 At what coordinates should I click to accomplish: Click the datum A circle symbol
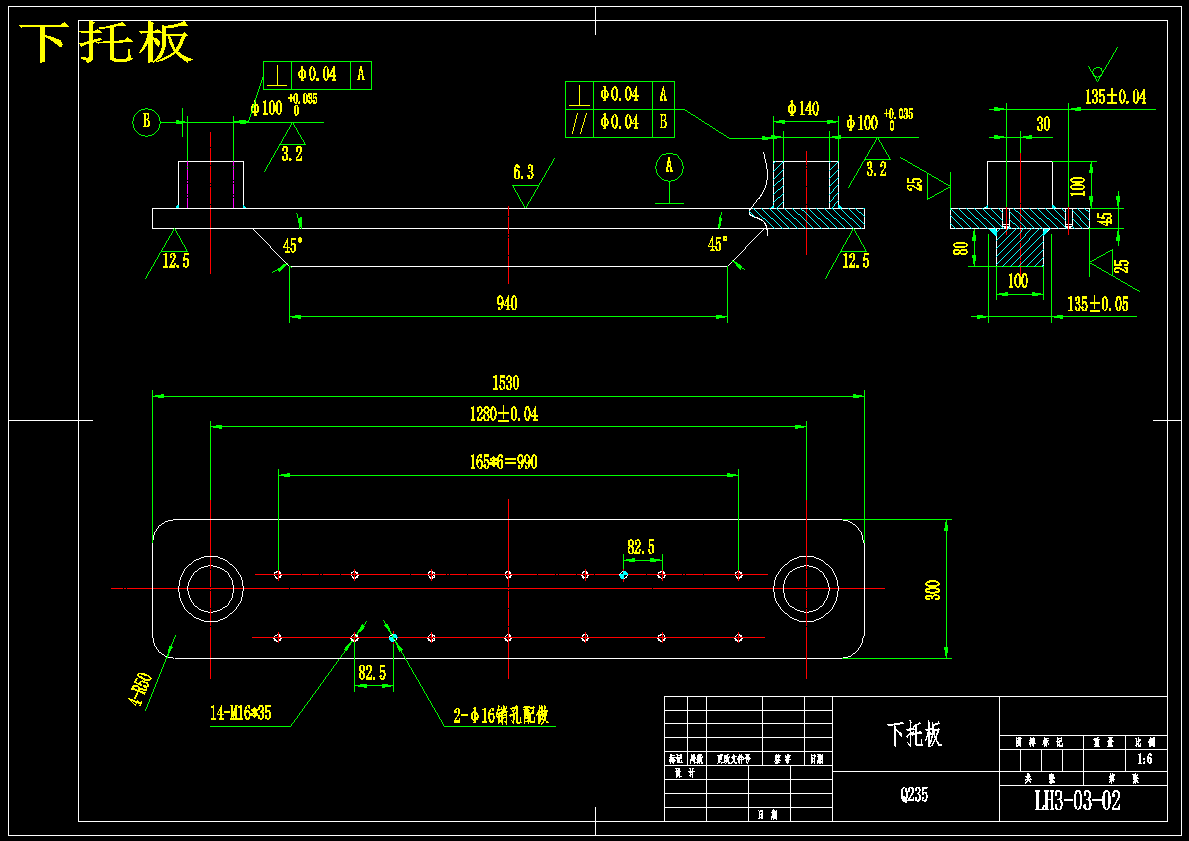tap(669, 167)
